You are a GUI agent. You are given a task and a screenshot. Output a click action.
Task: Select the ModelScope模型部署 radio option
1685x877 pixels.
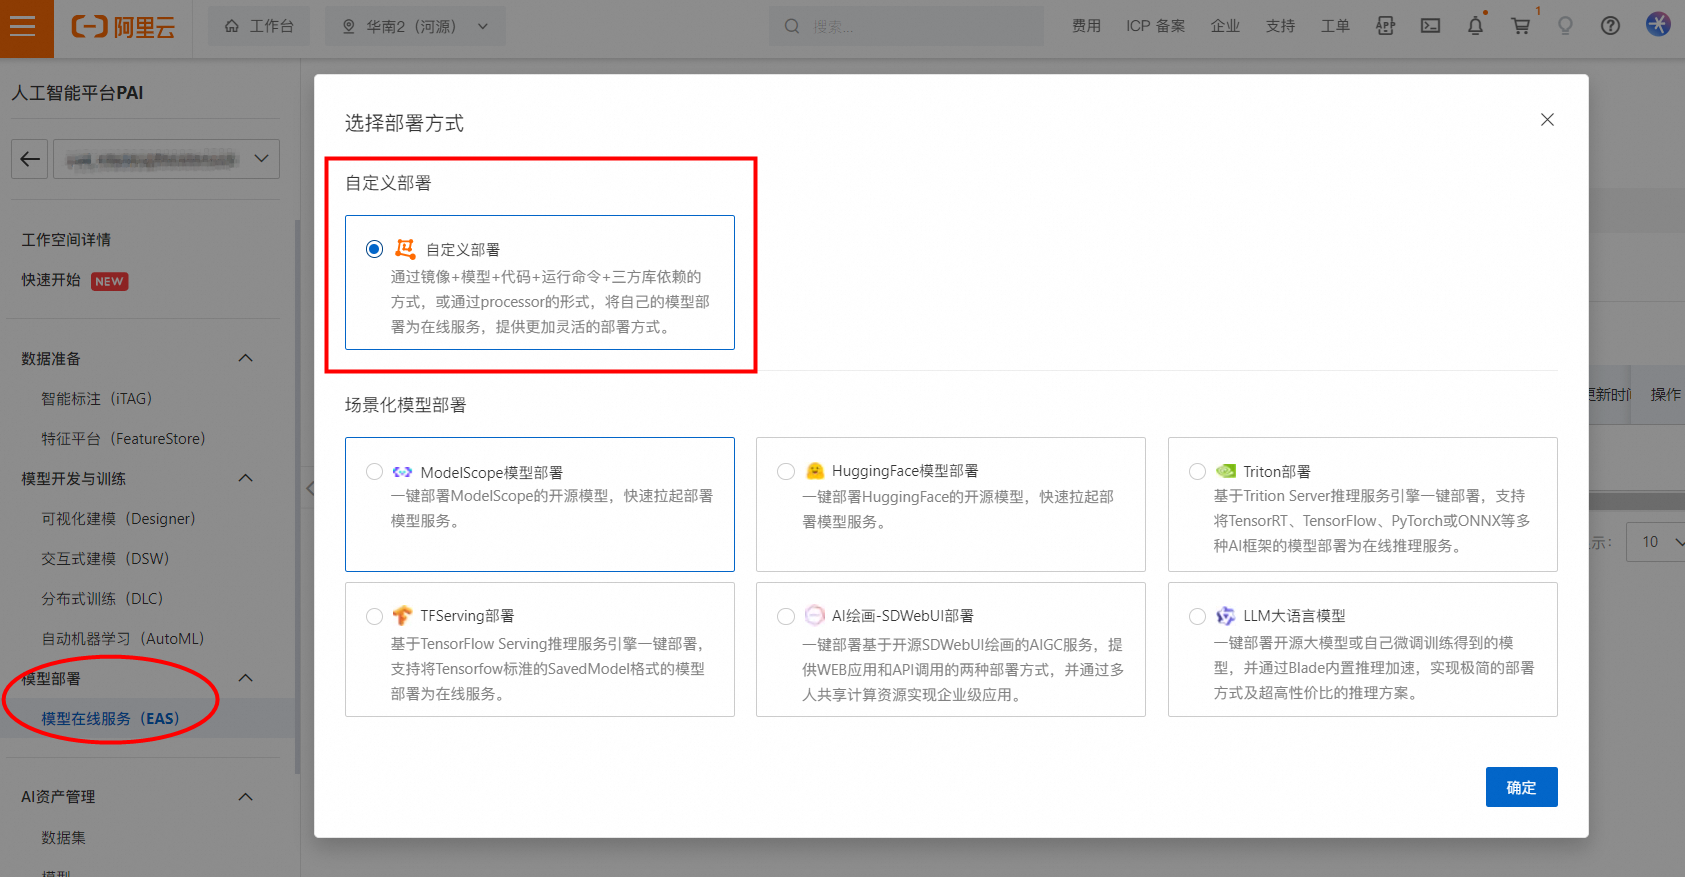pyautogui.click(x=374, y=472)
